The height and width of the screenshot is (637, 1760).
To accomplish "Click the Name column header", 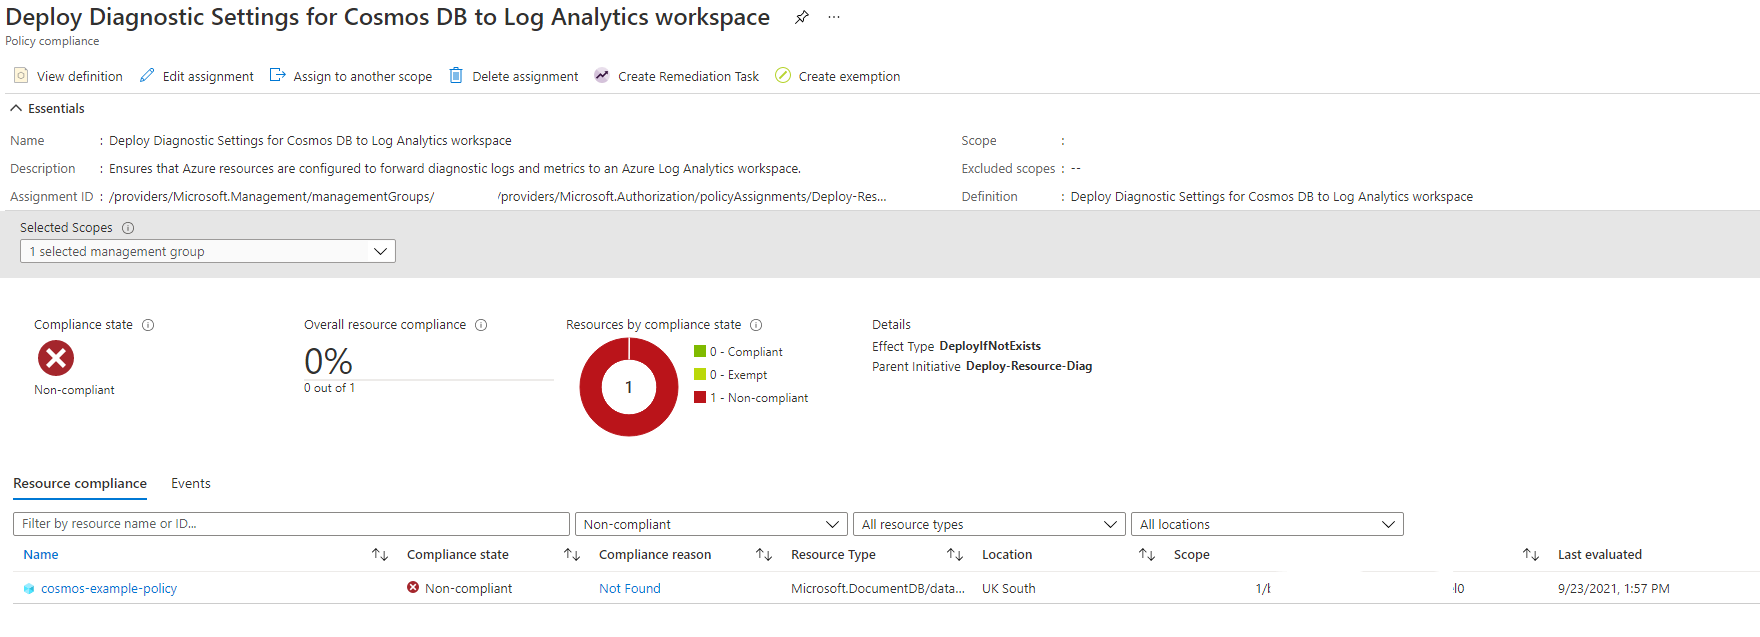I will pyautogui.click(x=41, y=555).
